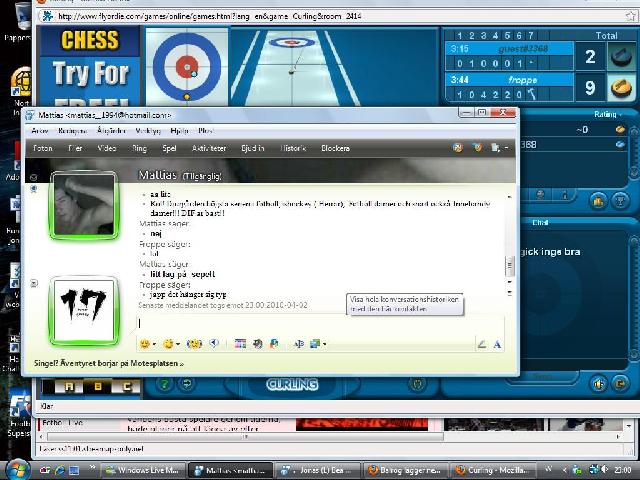Open the Arkiv menu in Messenger window
The image size is (640, 480).
tap(40, 131)
